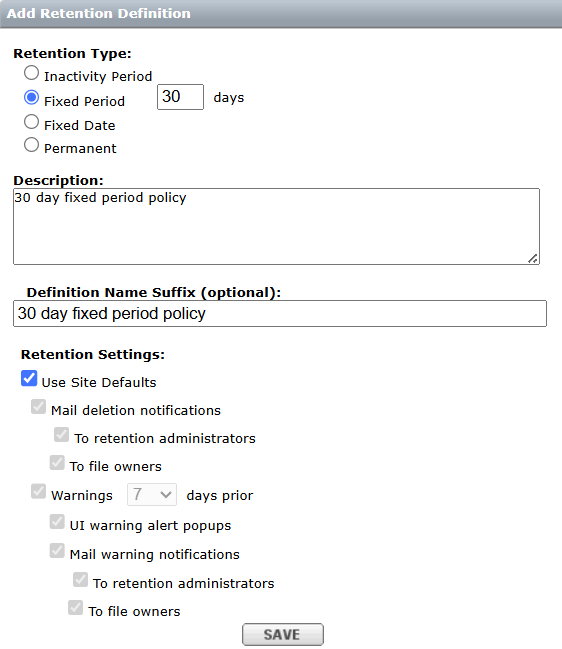Toggle the Mail deletion notifications checkbox
The width and height of the screenshot is (562, 649).
coord(38,406)
